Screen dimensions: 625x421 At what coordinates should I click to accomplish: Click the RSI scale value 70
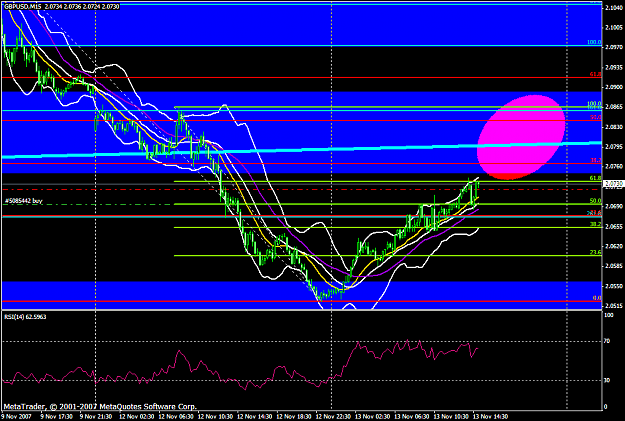[x=607, y=341]
